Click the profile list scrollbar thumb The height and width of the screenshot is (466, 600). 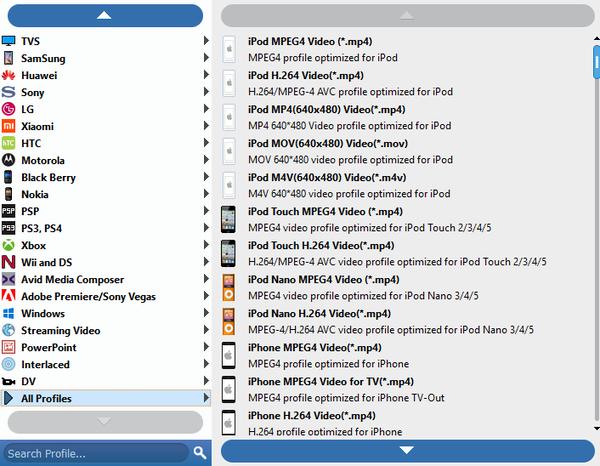597,62
